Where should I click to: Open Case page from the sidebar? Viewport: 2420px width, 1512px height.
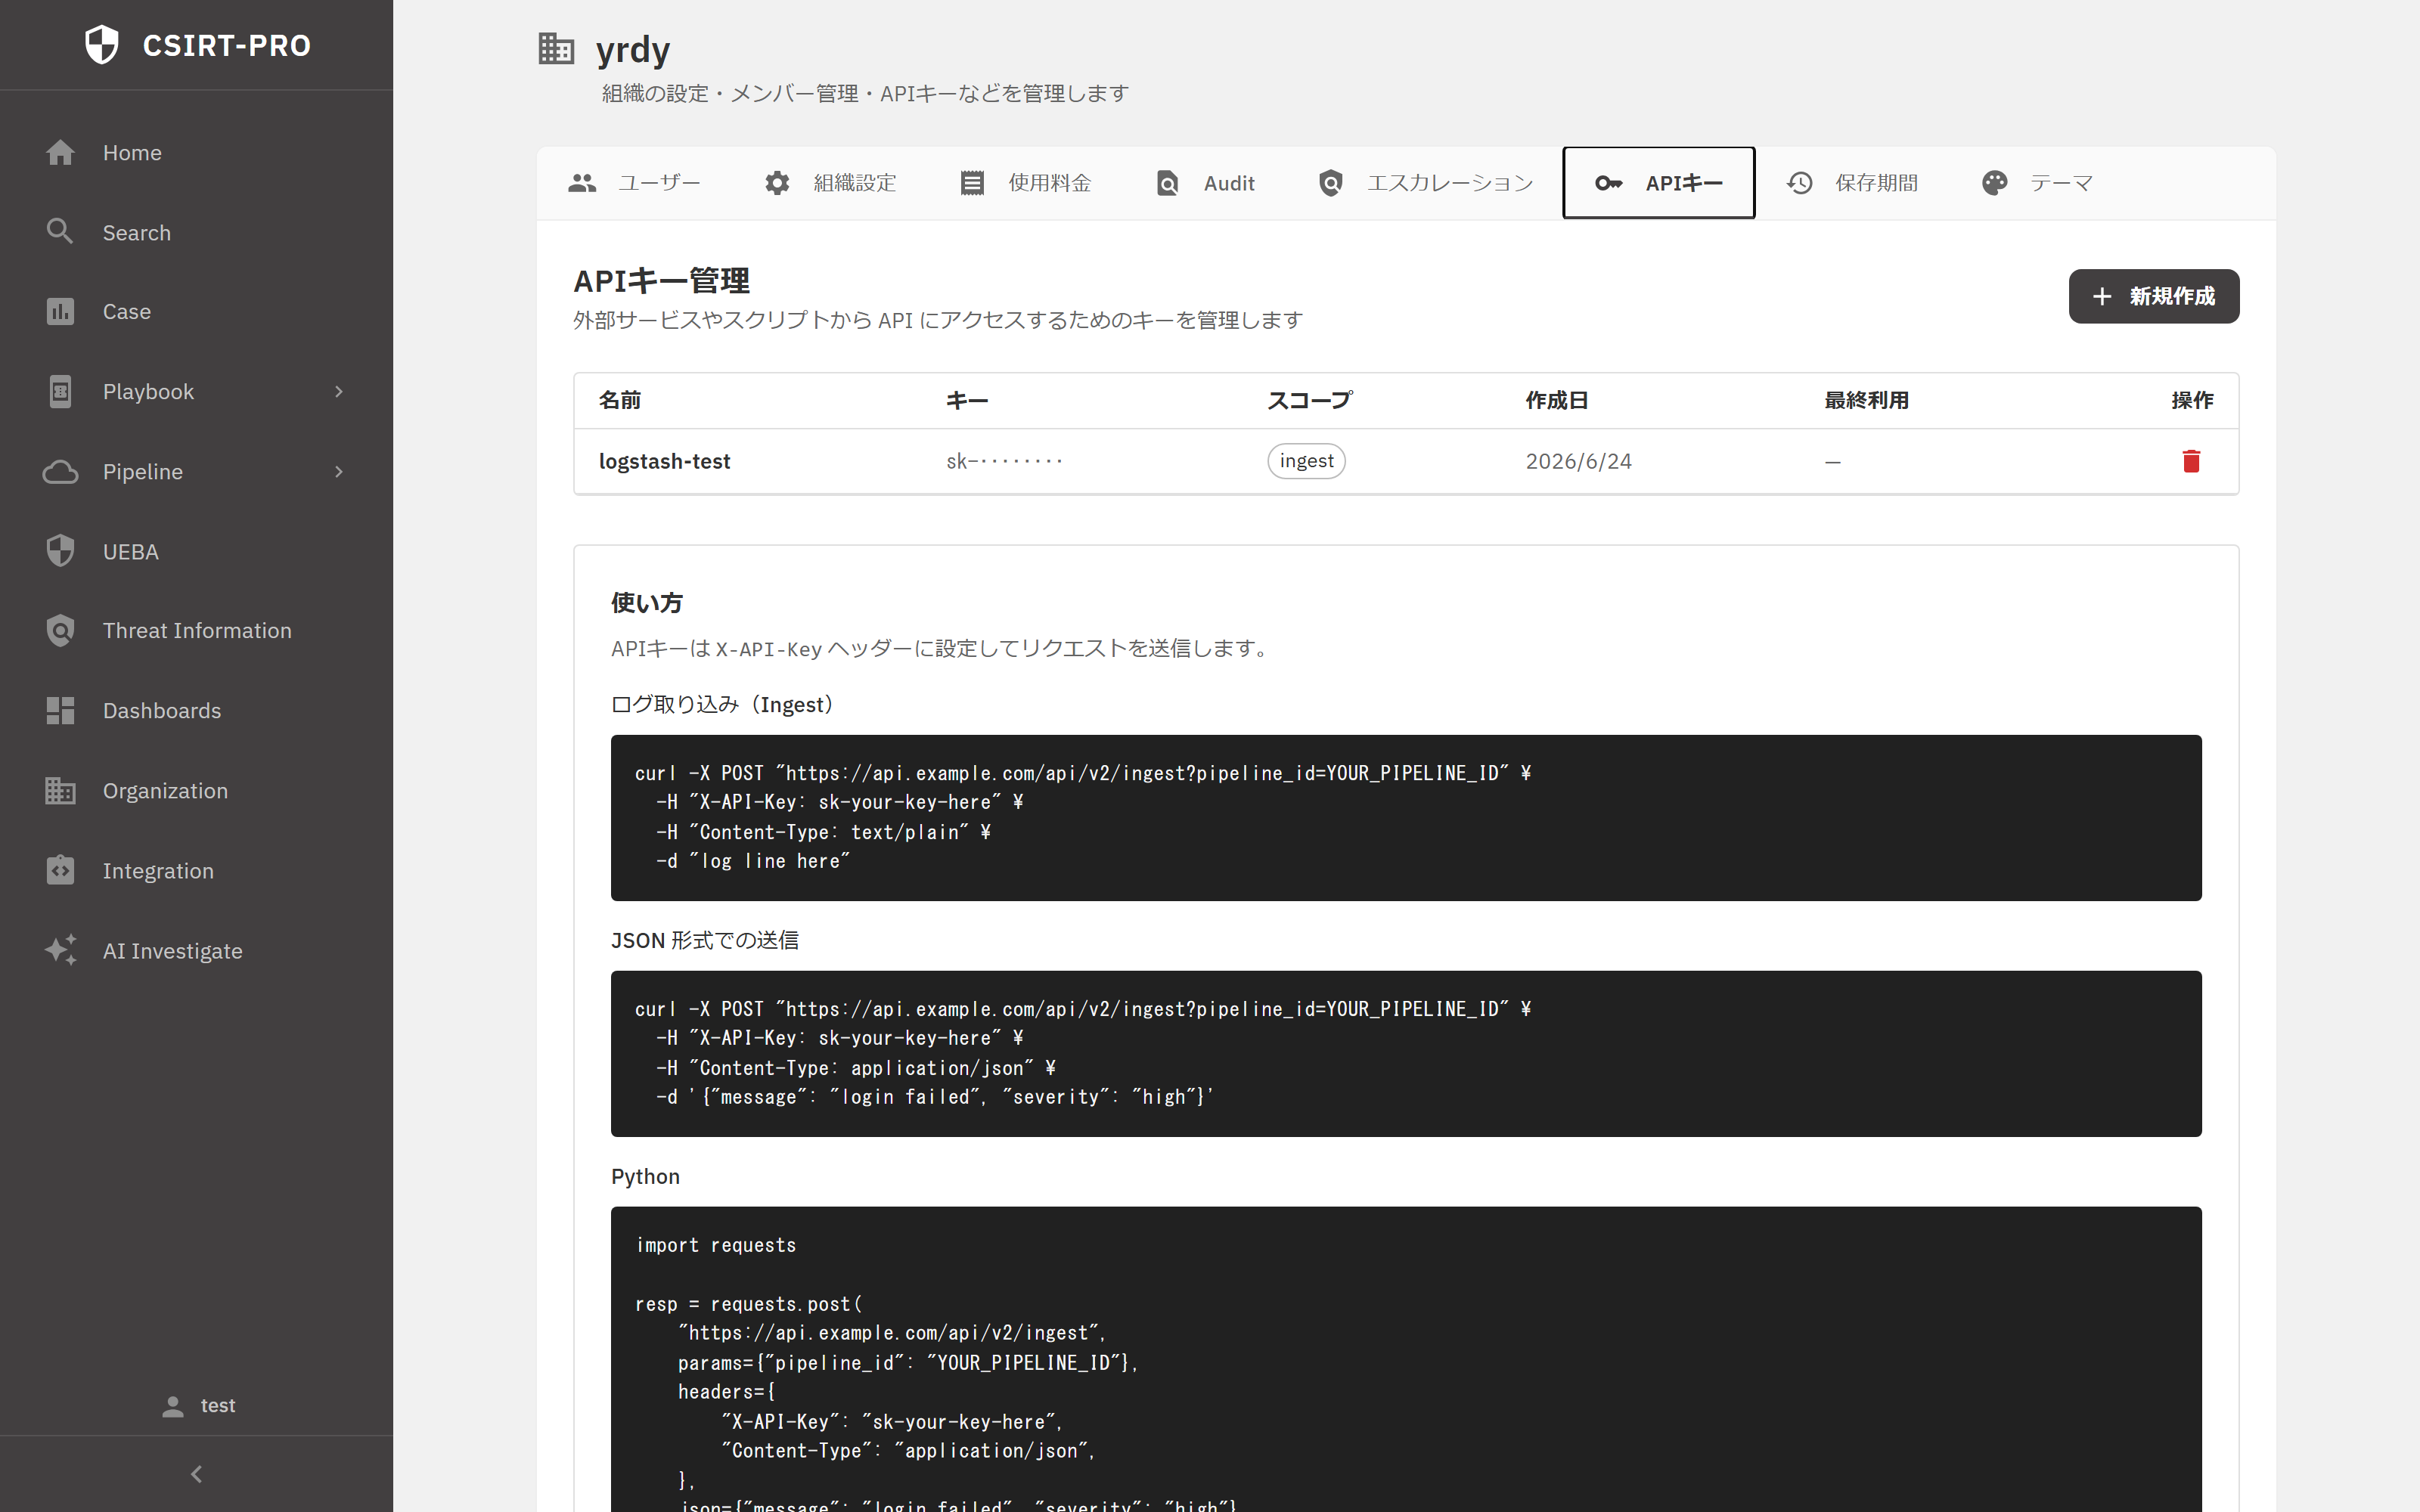pyautogui.click(x=196, y=311)
